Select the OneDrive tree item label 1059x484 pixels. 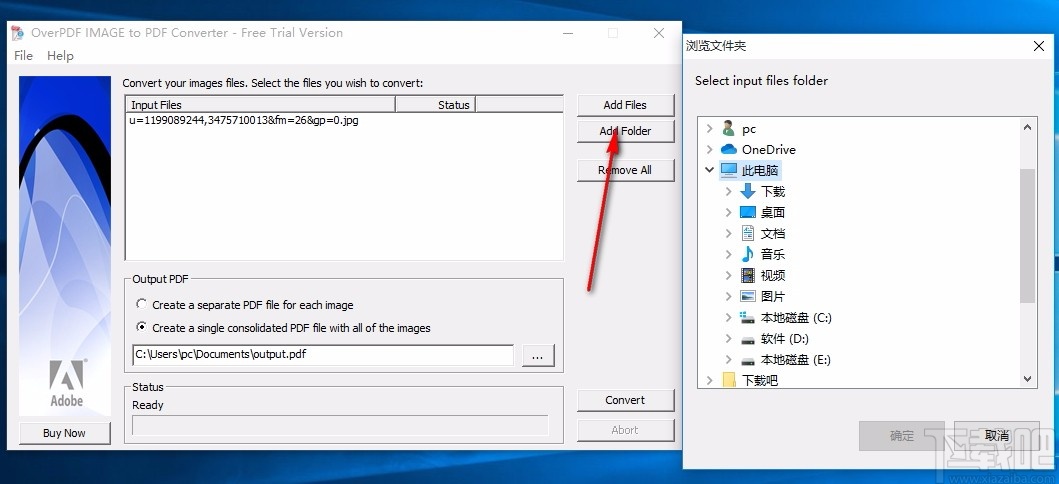coord(769,150)
